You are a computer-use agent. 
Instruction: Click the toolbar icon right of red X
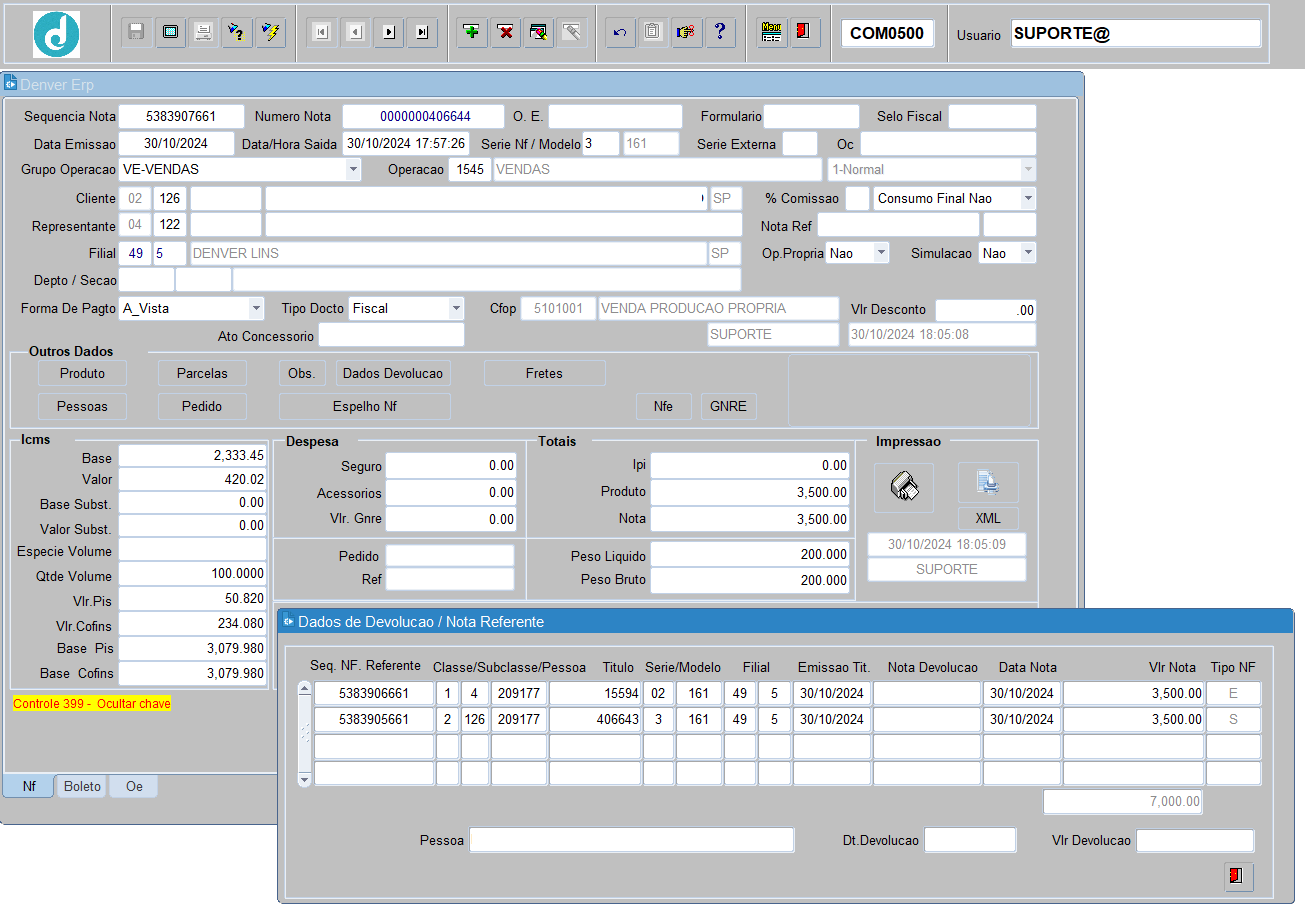pos(539,32)
